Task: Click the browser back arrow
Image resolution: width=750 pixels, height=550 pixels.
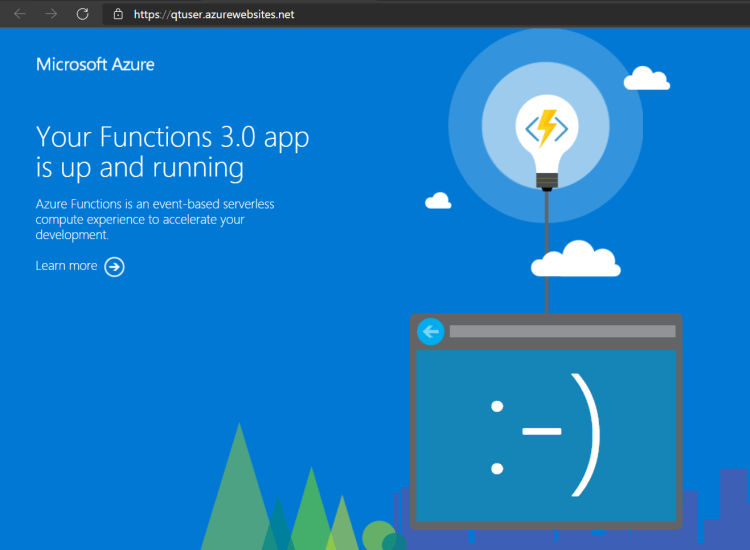Action: (x=20, y=14)
